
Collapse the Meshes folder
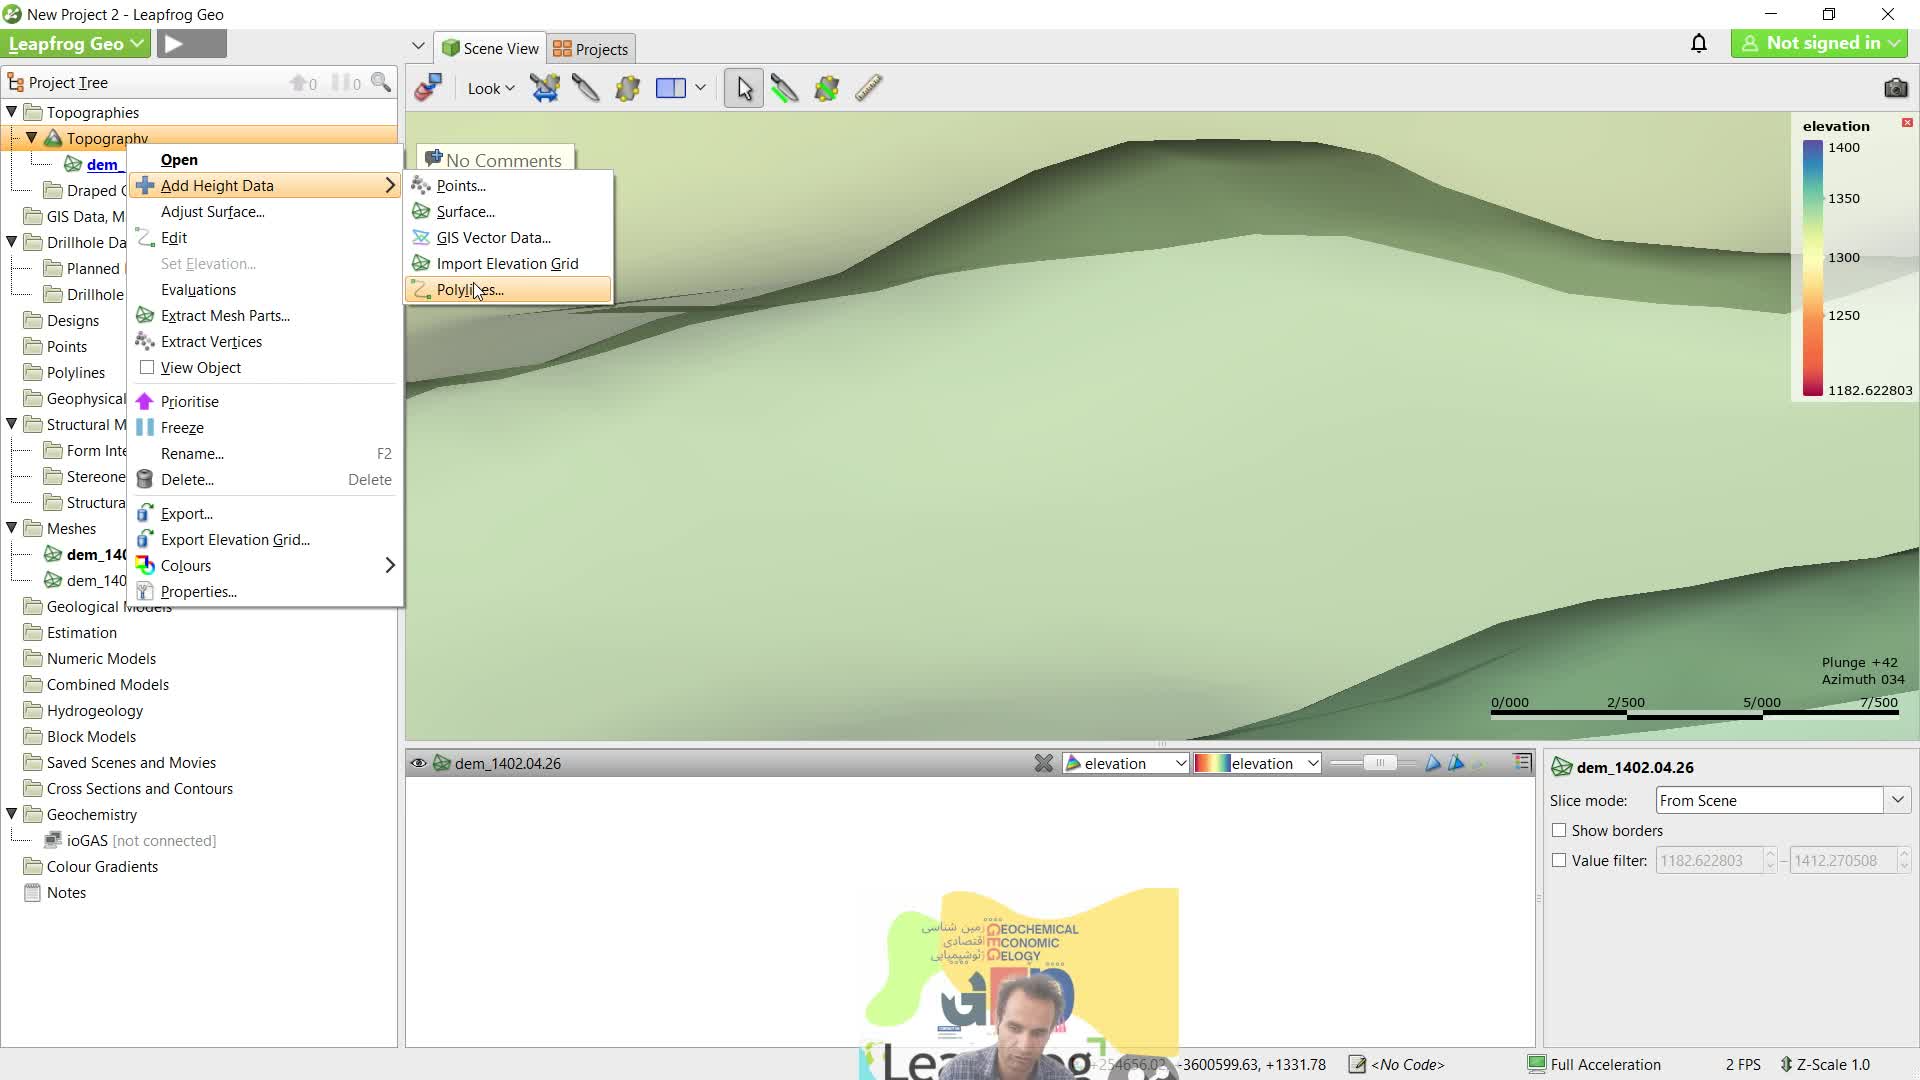click(12, 528)
